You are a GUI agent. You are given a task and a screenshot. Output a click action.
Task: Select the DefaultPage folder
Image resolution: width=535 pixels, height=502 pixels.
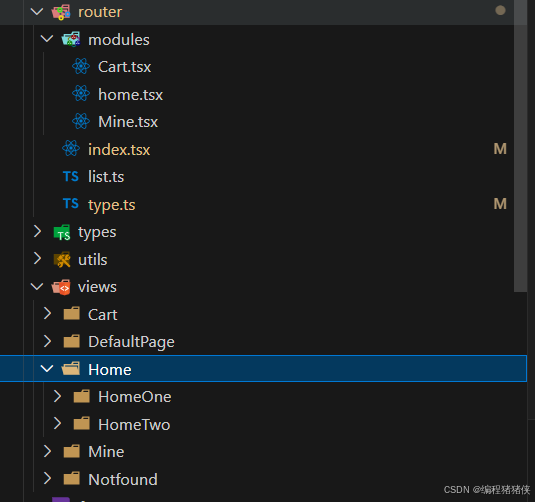pyautogui.click(x=131, y=342)
